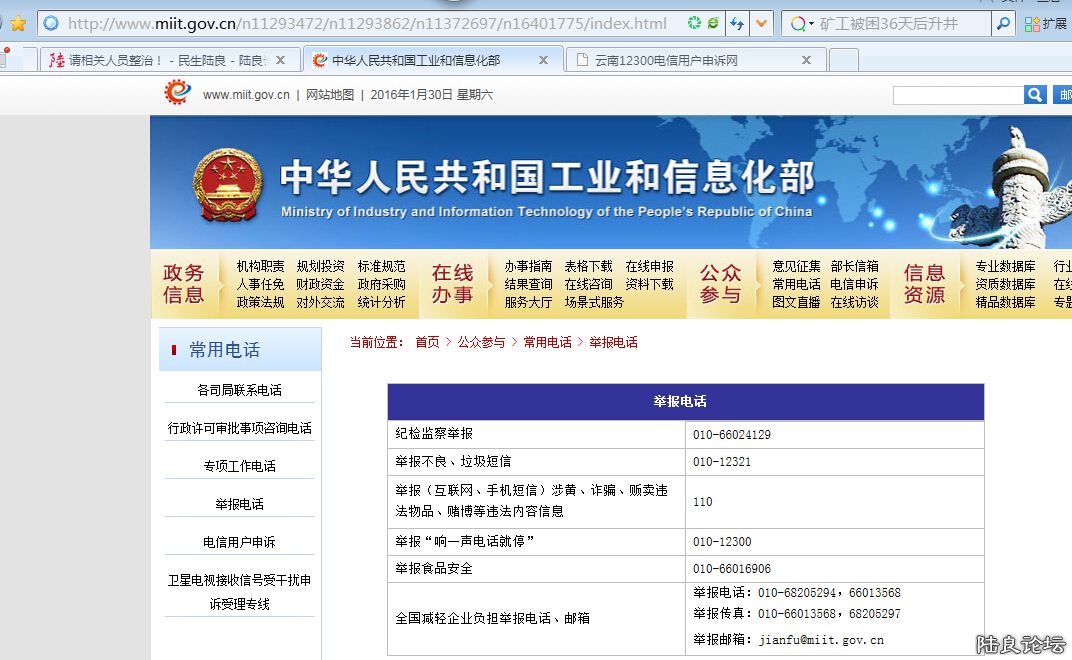
Task: Click the blue site-search magnifier button
Action: click(x=1035, y=94)
